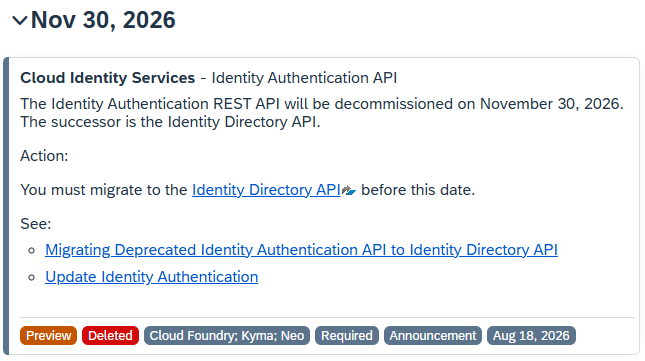
Task: Click the orange Preview tag
Action: coord(49,336)
